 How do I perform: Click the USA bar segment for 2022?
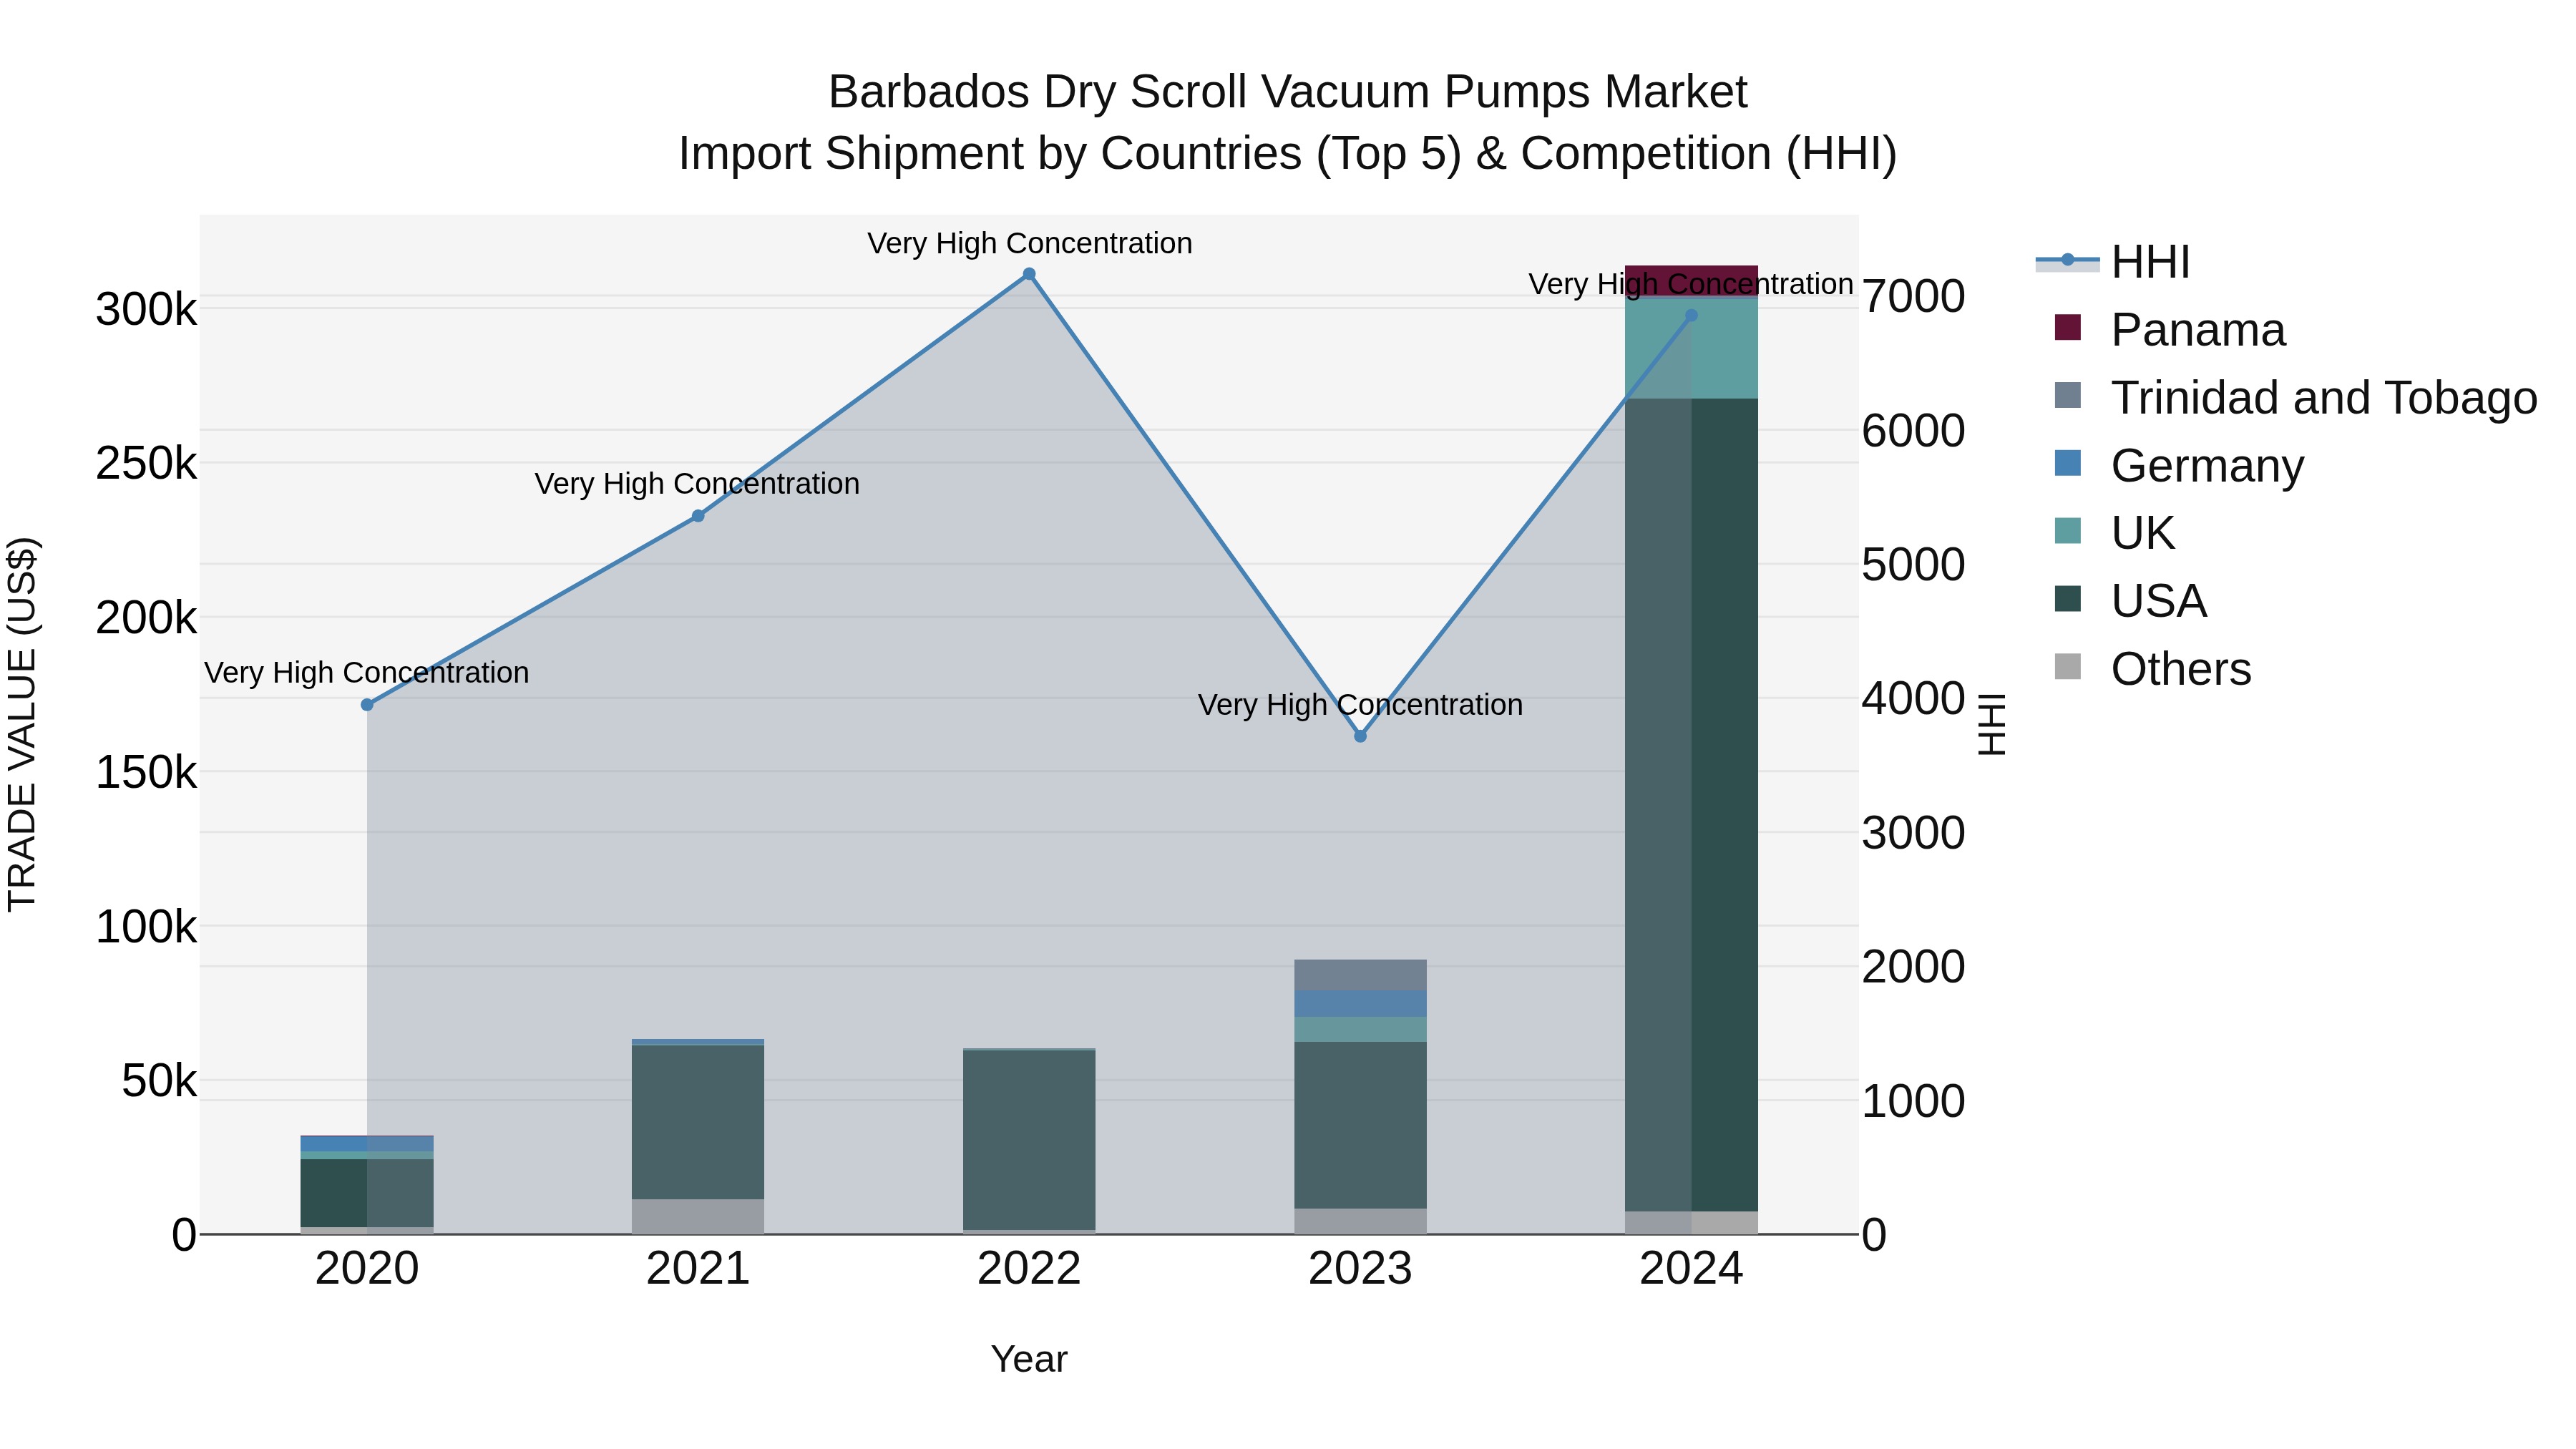pos(1029,1140)
